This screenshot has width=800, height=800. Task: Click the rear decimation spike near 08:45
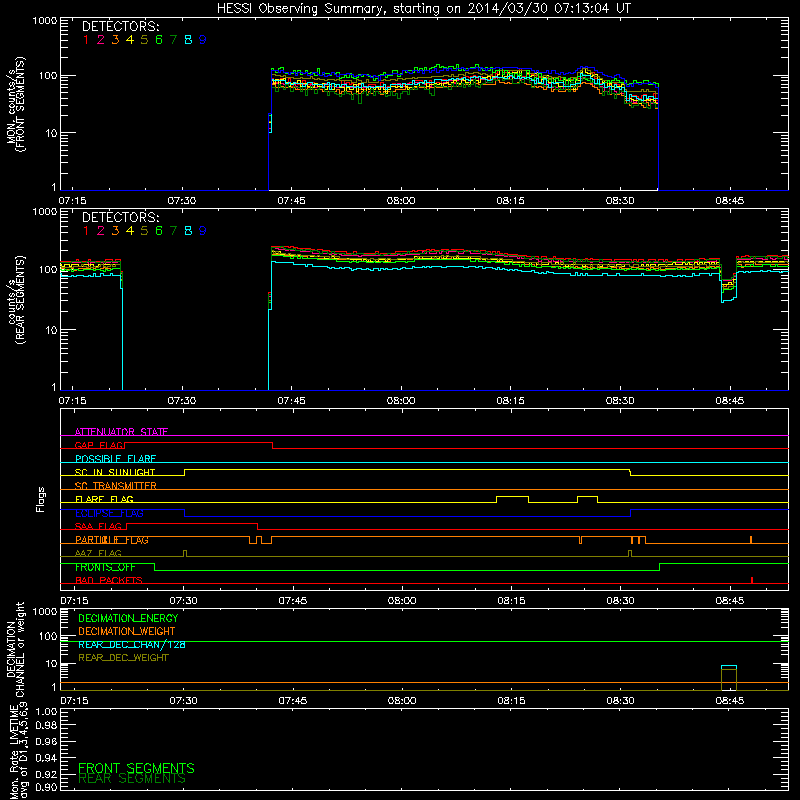(x=729, y=678)
